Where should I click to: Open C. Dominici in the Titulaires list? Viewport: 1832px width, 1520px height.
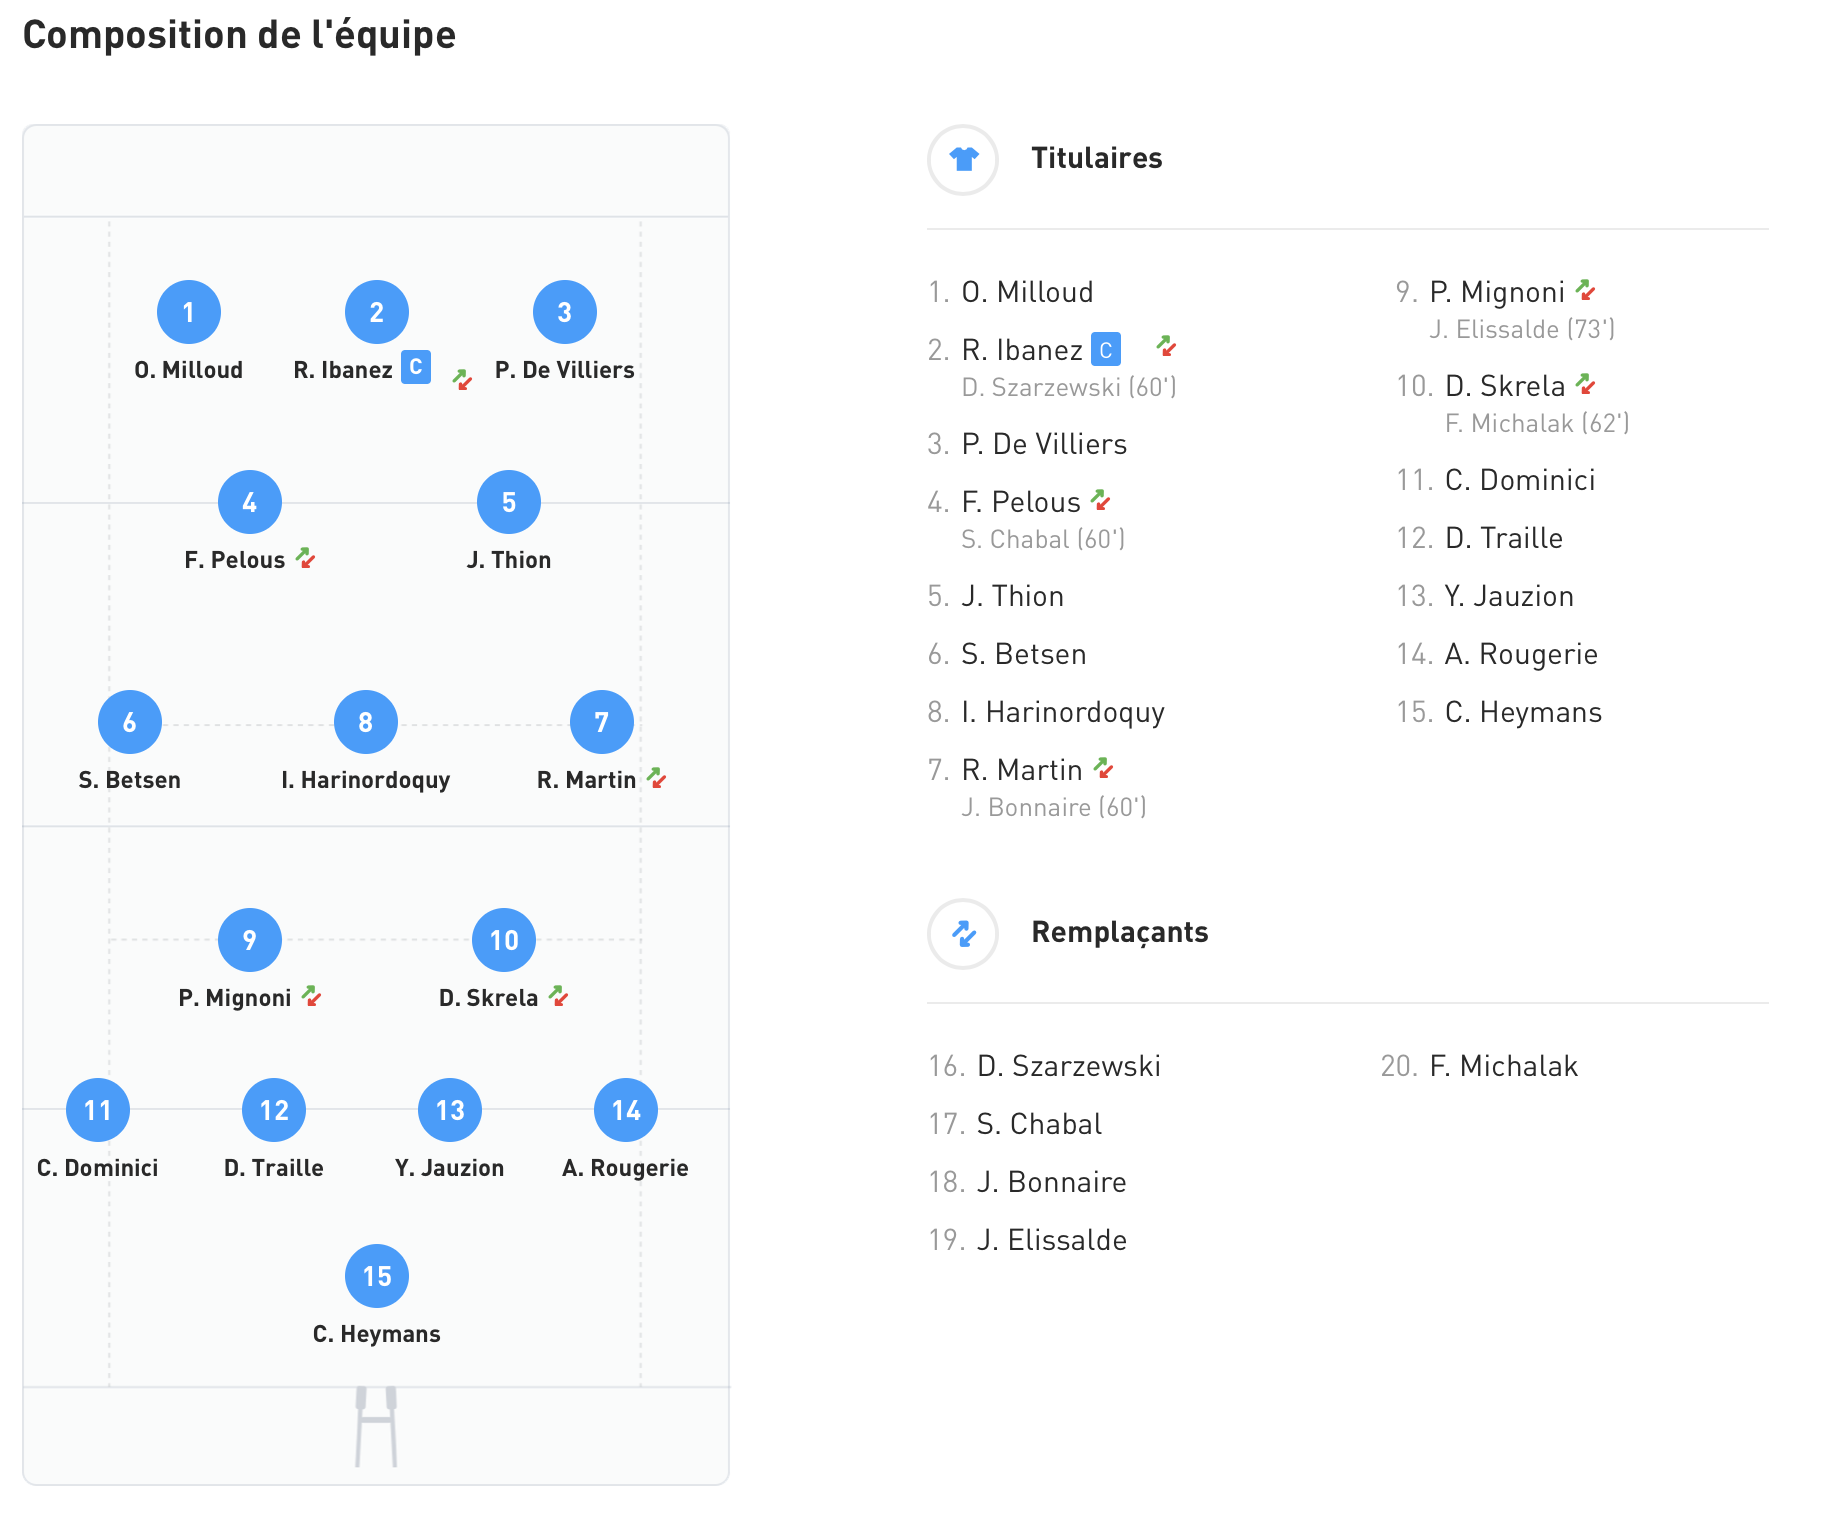(x=1519, y=480)
